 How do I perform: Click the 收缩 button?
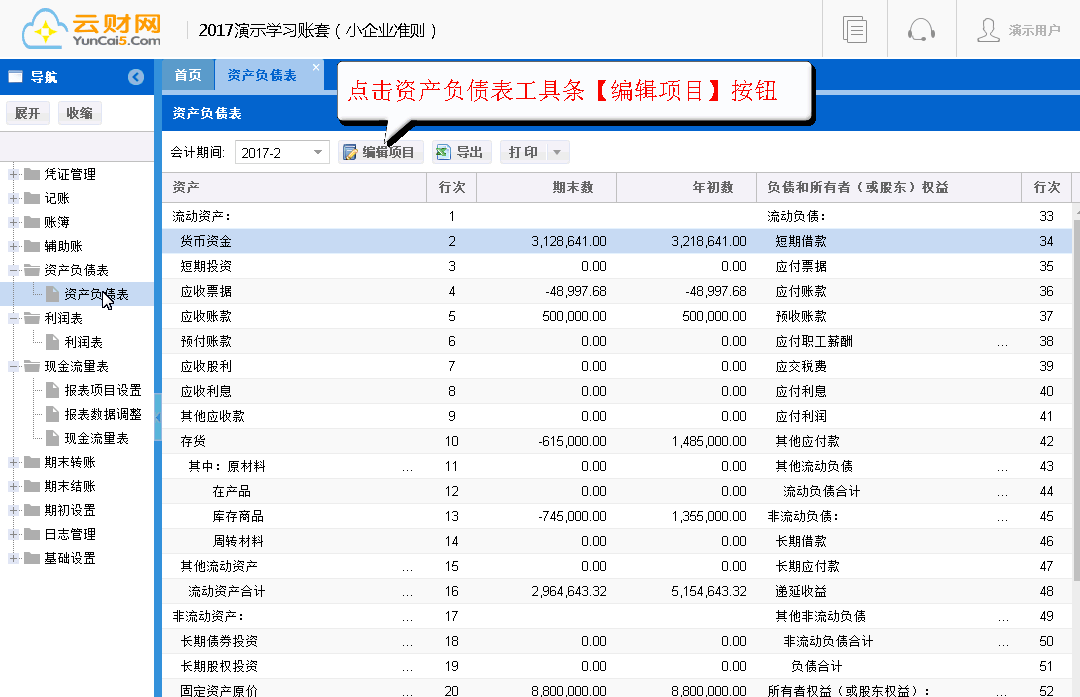point(80,113)
